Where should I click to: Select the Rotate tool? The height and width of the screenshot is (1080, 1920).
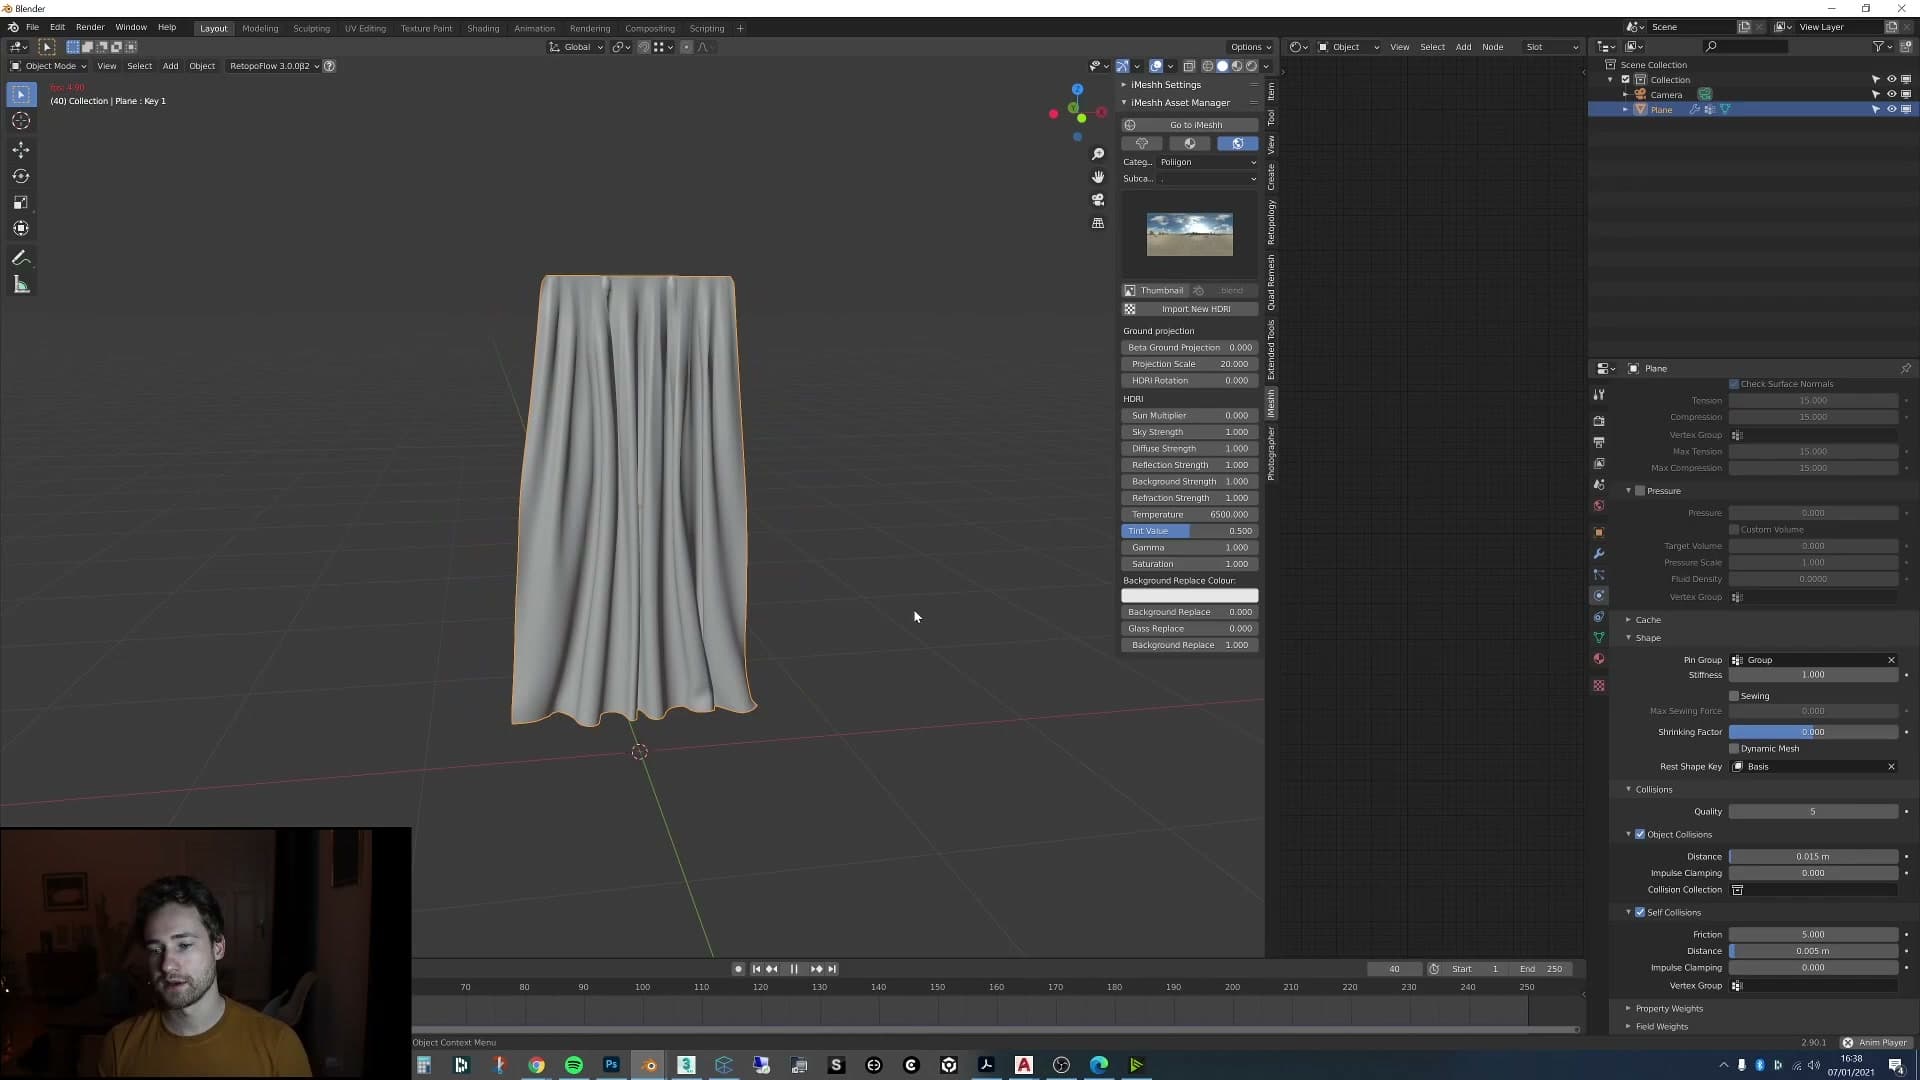21,176
